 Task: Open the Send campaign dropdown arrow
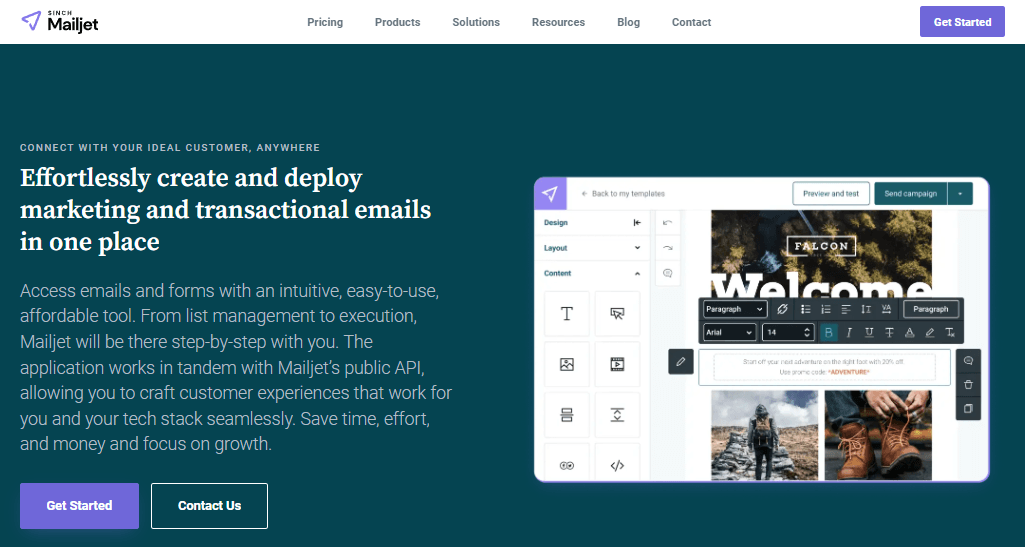[x=960, y=193]
